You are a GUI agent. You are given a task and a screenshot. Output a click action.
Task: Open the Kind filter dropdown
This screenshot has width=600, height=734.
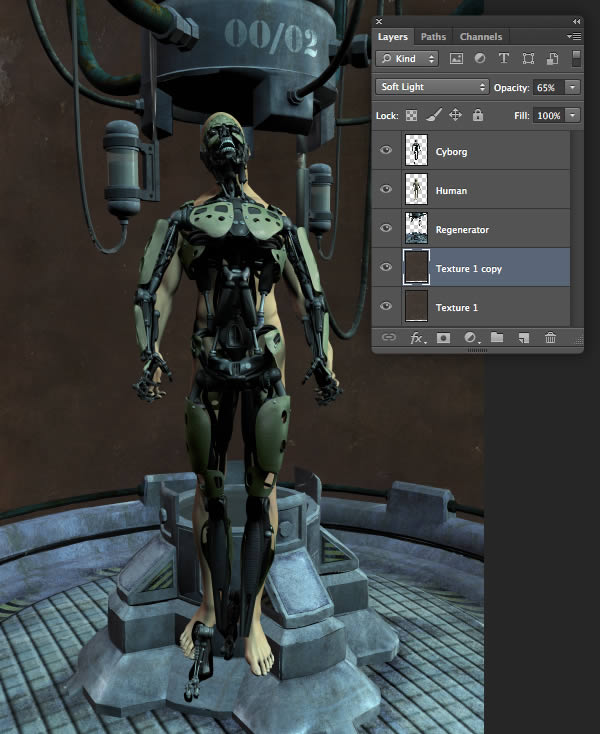407,59
